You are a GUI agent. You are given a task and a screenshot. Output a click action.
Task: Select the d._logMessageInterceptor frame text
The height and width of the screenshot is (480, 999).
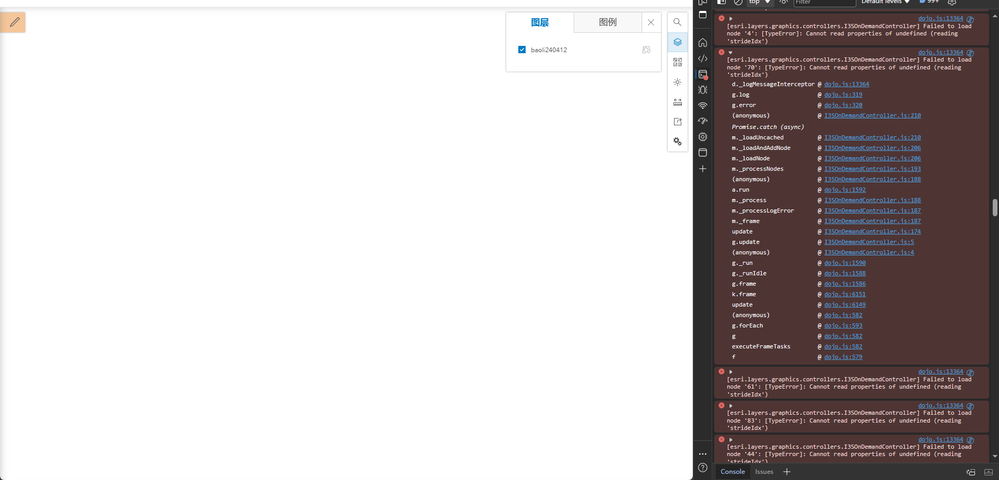pos(773,84)
